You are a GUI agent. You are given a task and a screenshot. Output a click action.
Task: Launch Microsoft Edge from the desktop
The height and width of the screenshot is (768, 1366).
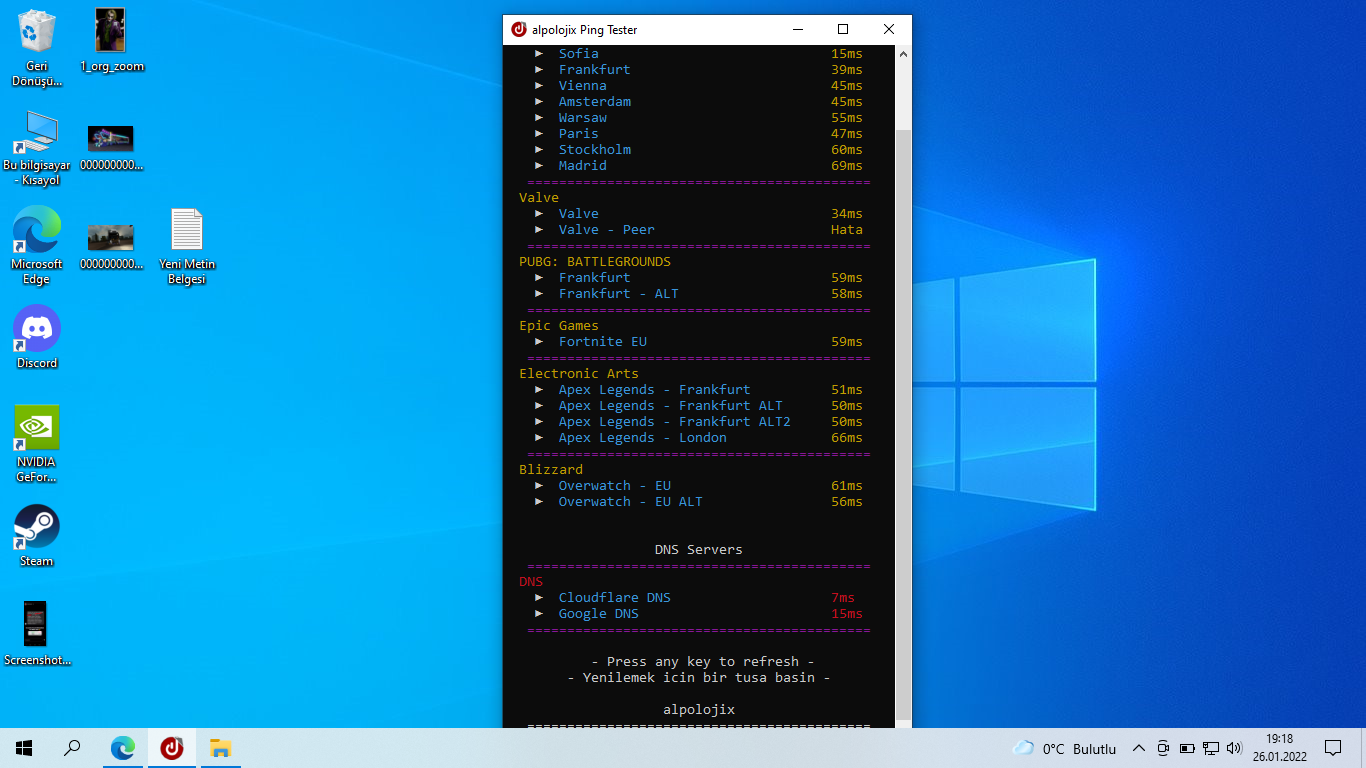37,246
